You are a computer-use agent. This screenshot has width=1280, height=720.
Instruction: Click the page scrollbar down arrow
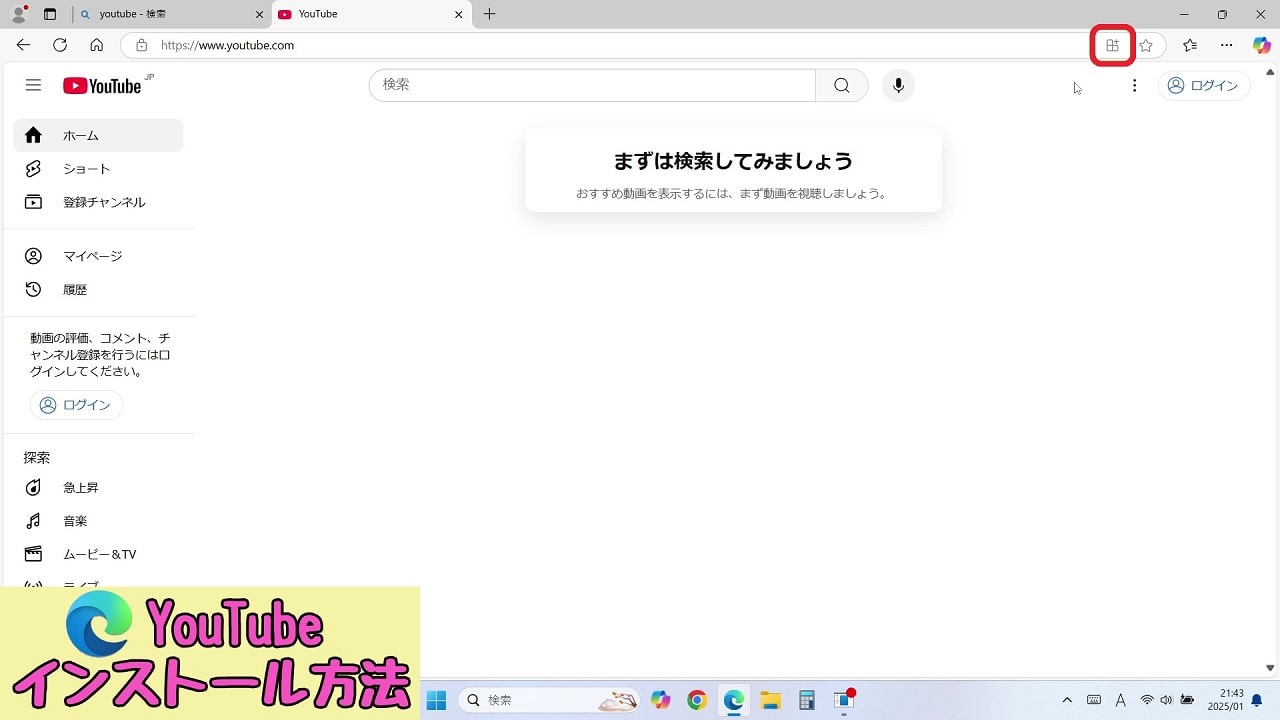point(1270,668)
